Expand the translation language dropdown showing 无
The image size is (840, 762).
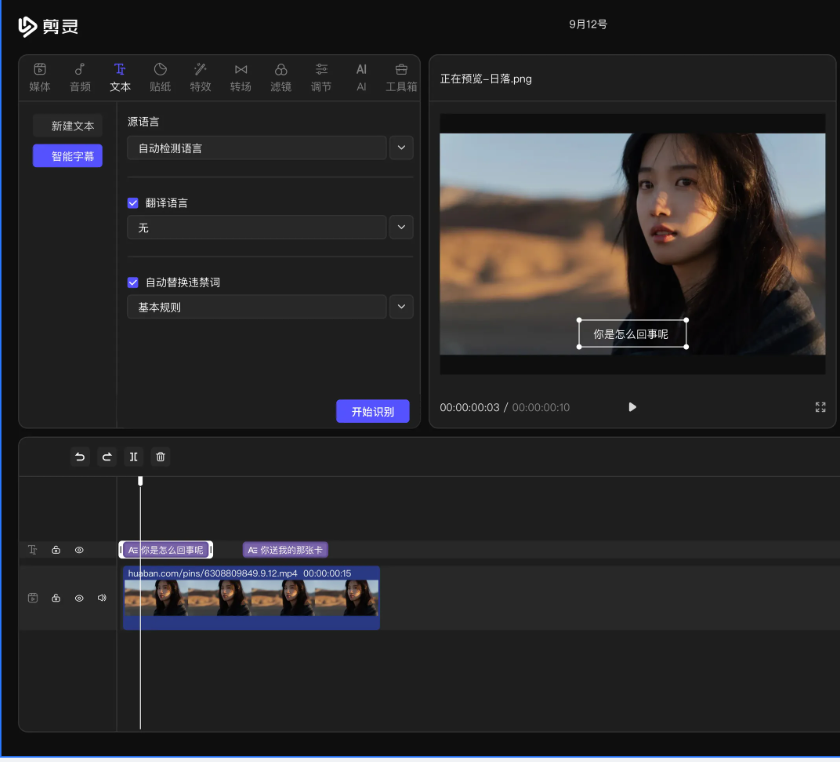pyautogui.click(x=401, y=228)
